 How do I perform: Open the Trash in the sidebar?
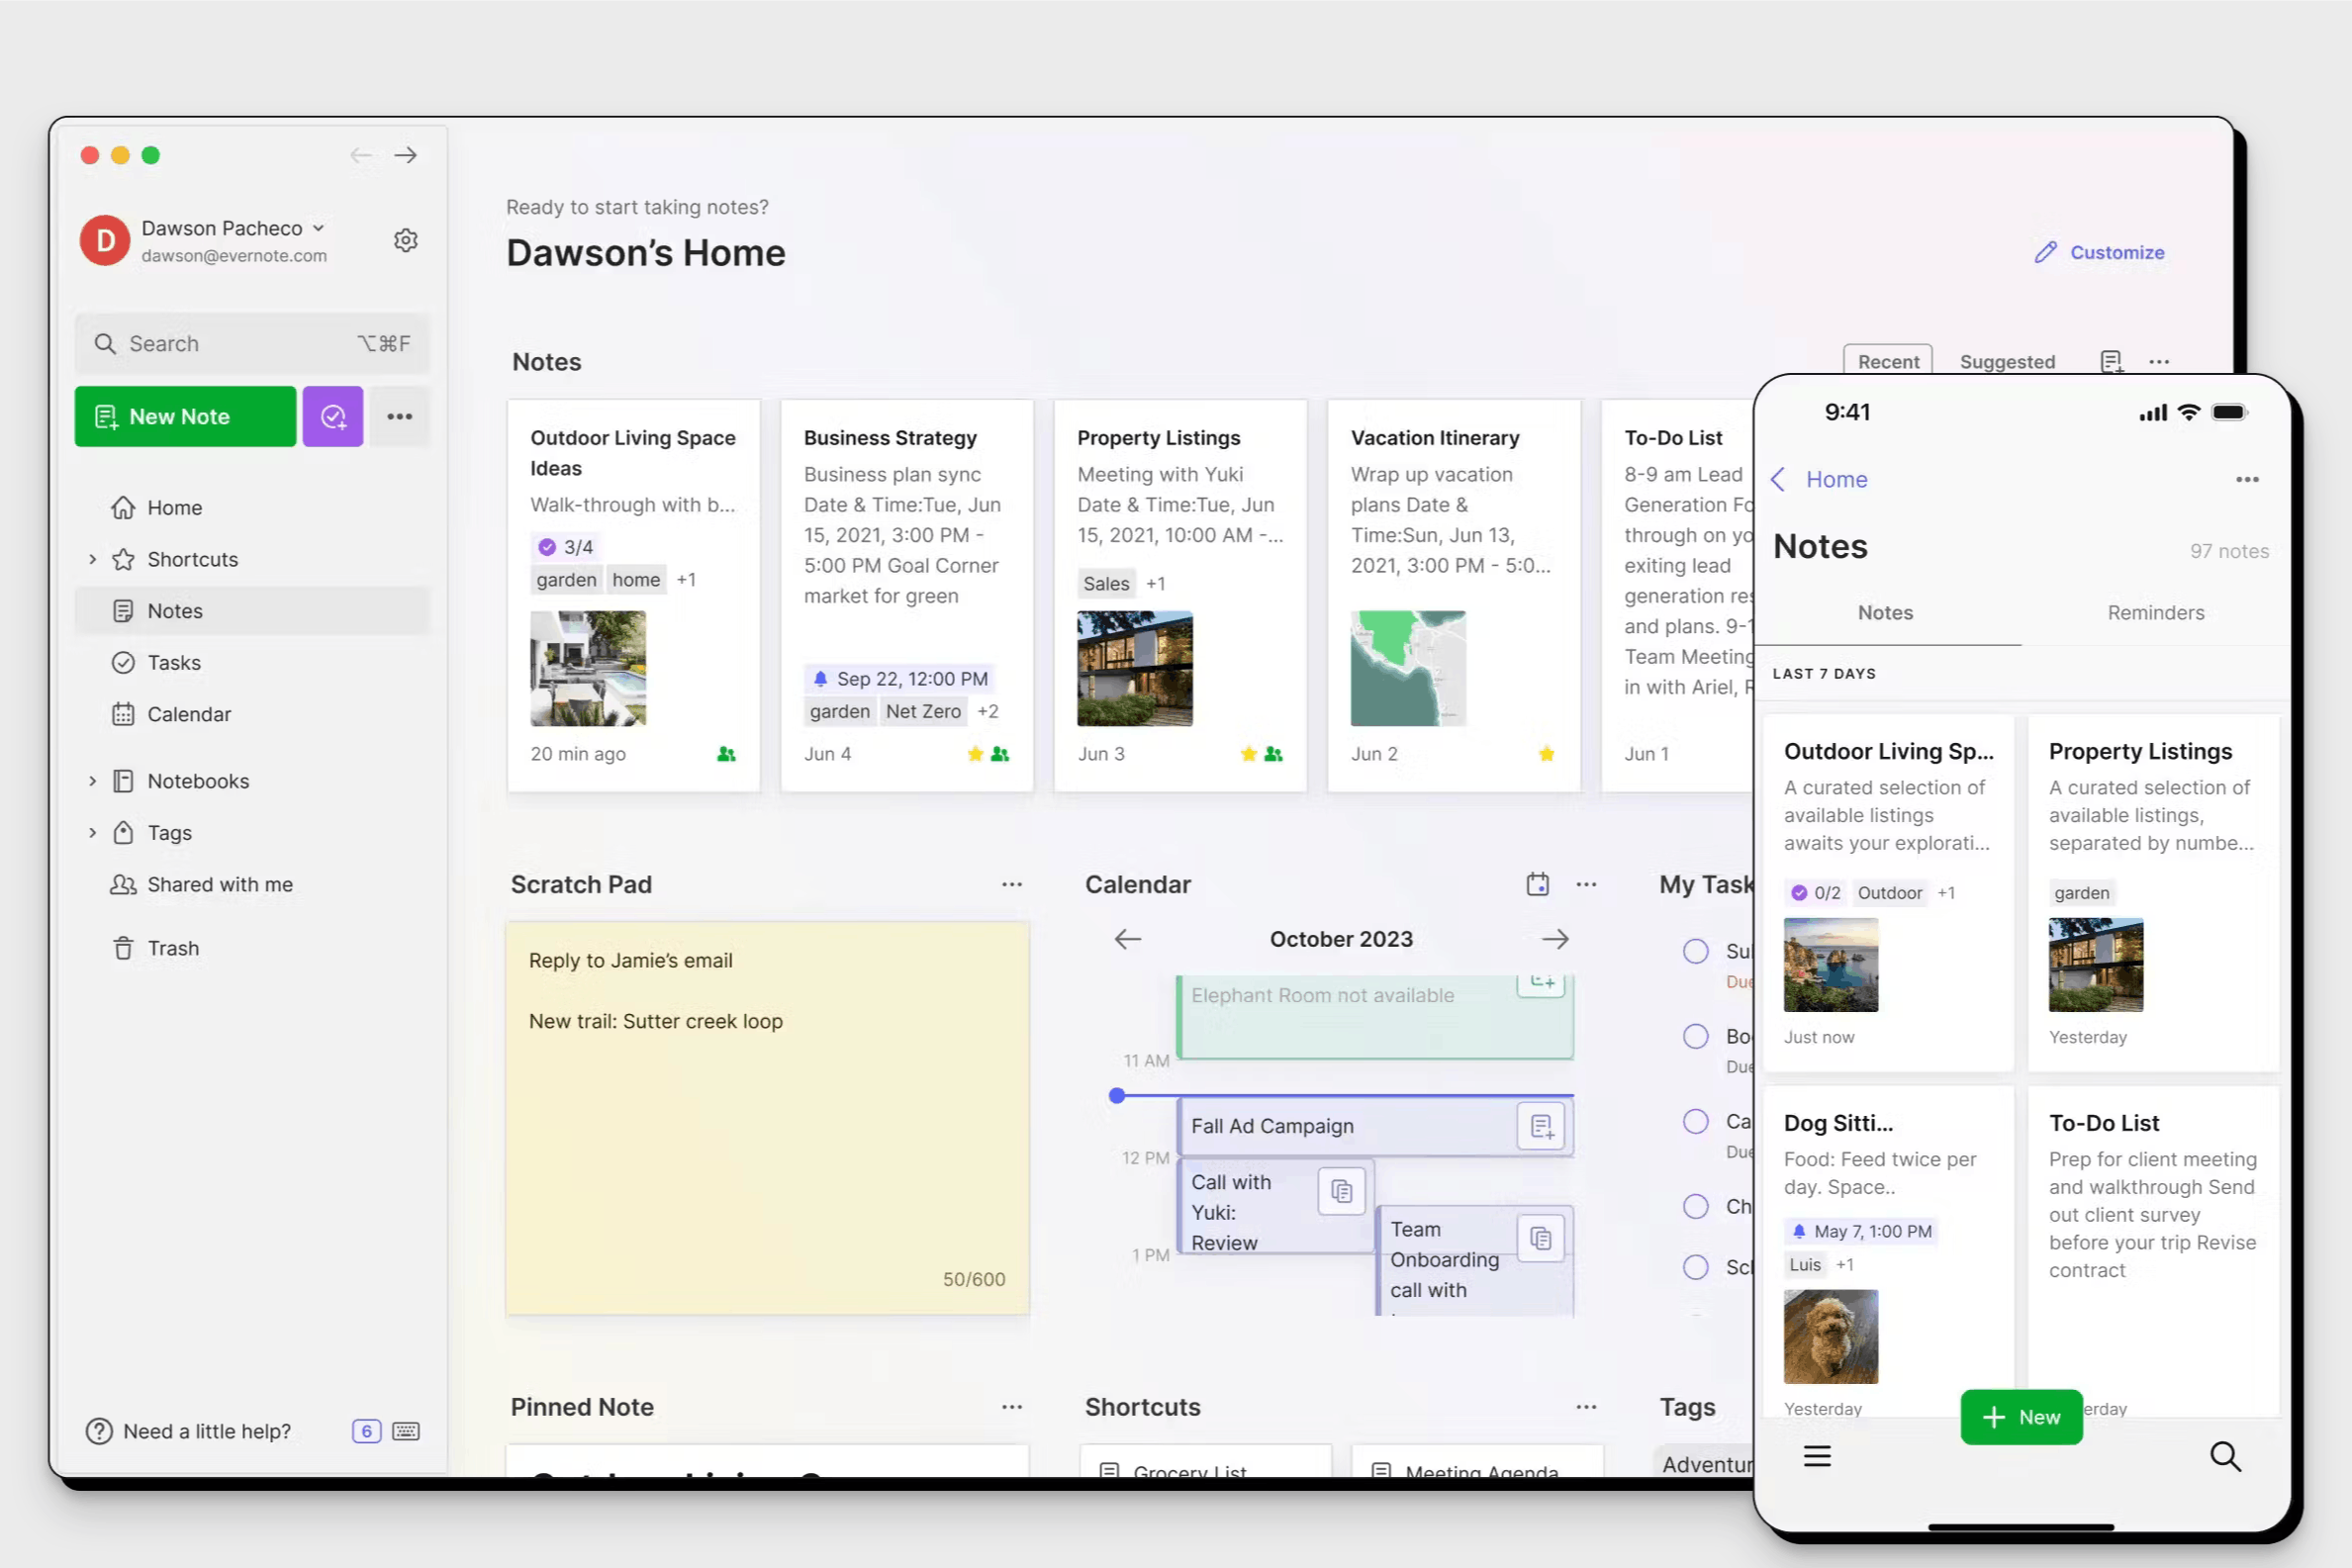click(173, 947)
